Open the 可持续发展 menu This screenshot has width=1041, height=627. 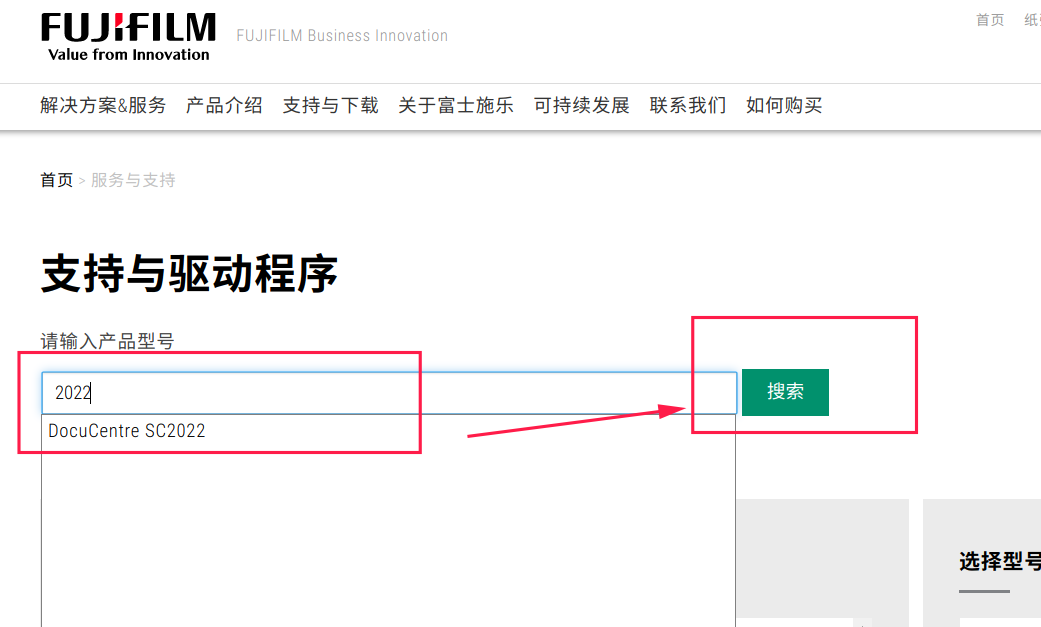click(582, 105)
